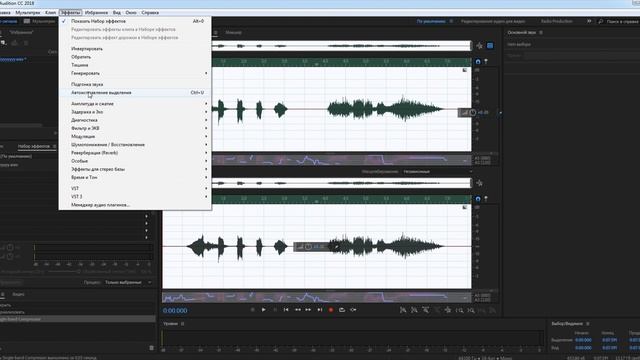Open the Окно menu
640x360 pixels.
pos(131,13)
